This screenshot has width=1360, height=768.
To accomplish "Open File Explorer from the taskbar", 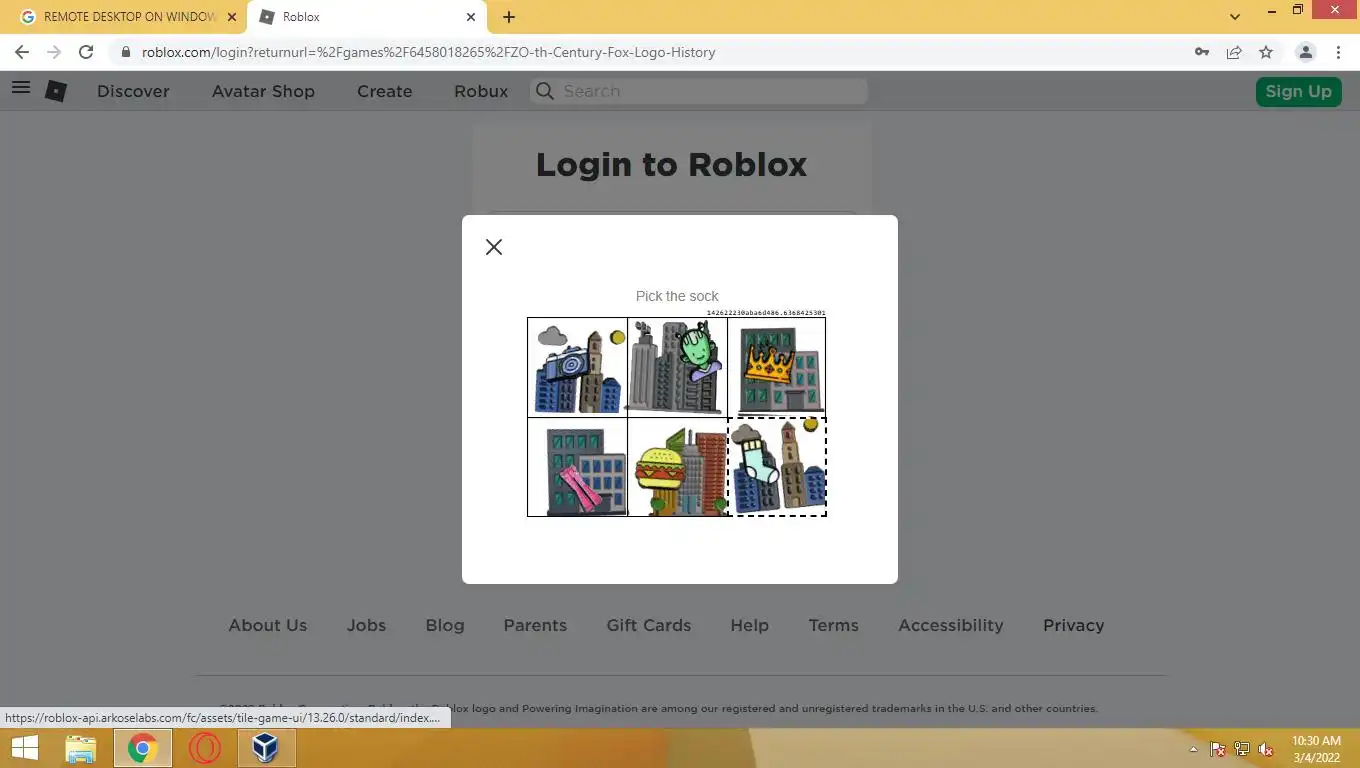I will (81, 748).
